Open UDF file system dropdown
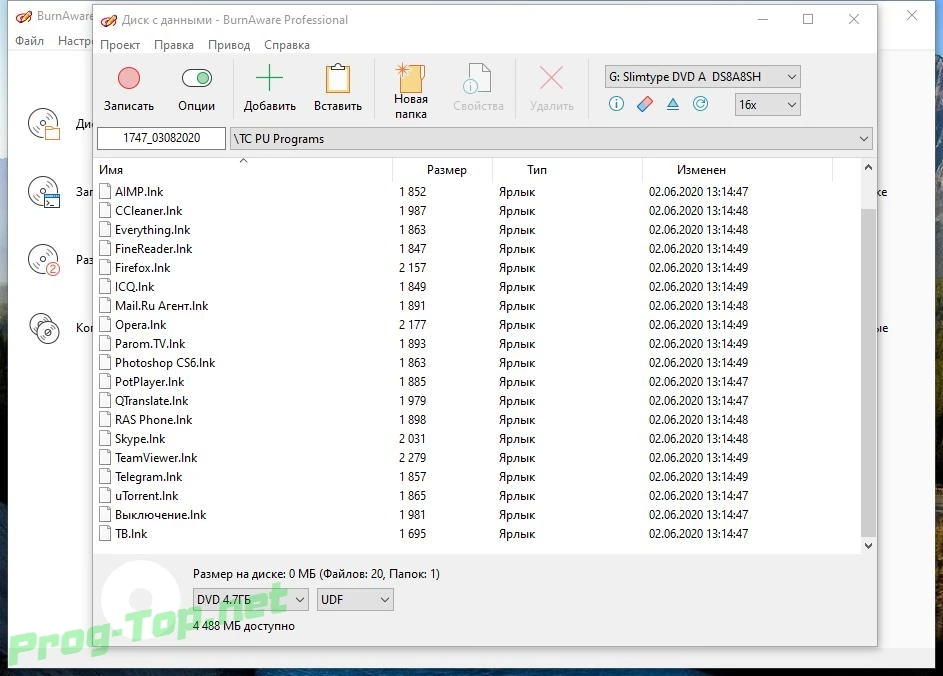This screenshot has width=943, height=676. (355, 600)
